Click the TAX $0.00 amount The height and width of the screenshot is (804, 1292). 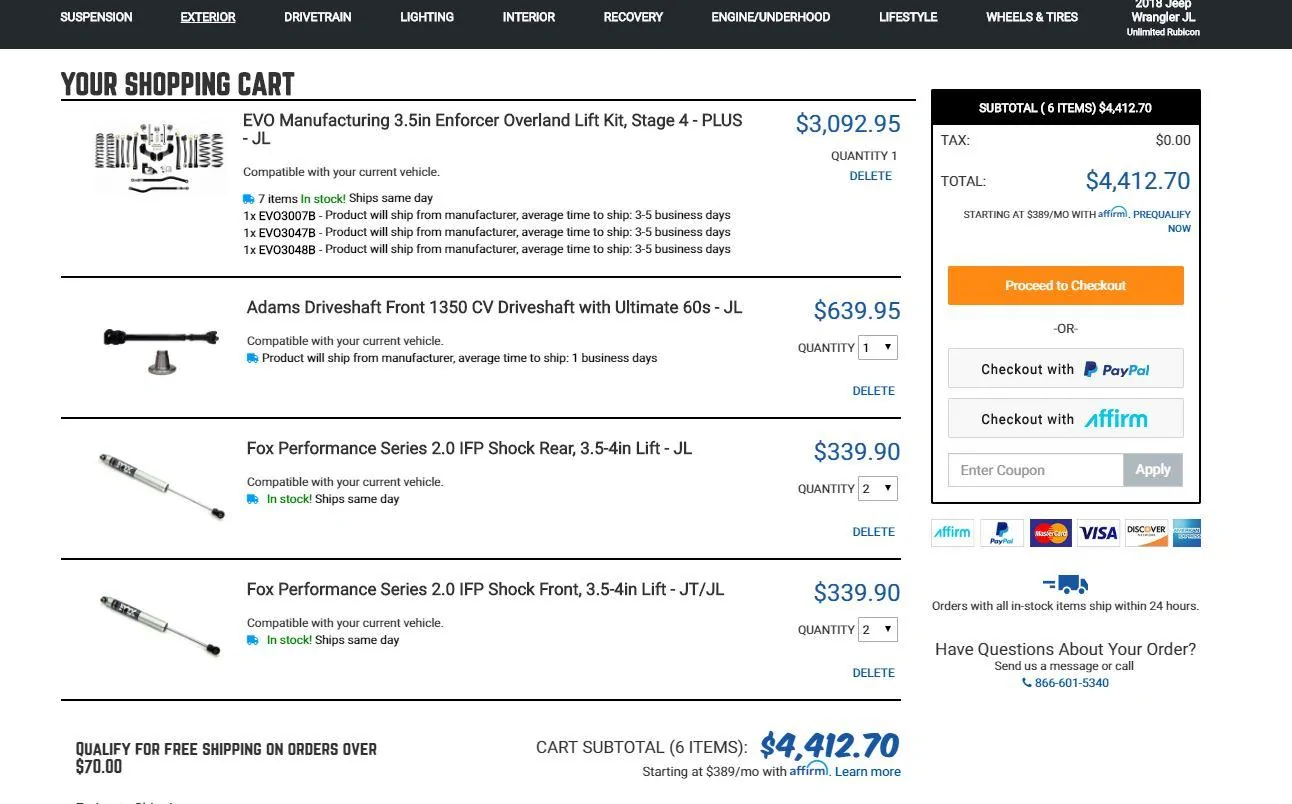(x=1173, y=140)
